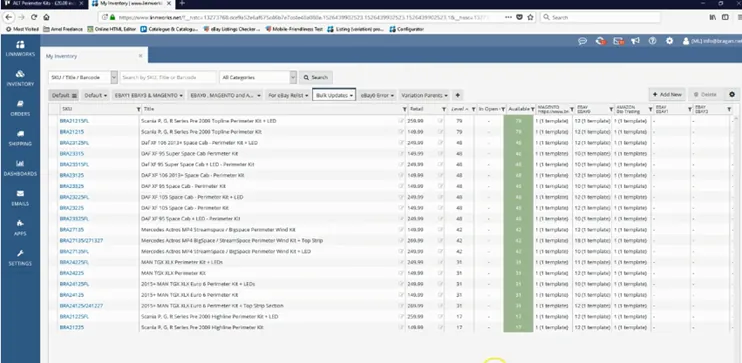Open the announcements megaphone icon

[636, 41]
